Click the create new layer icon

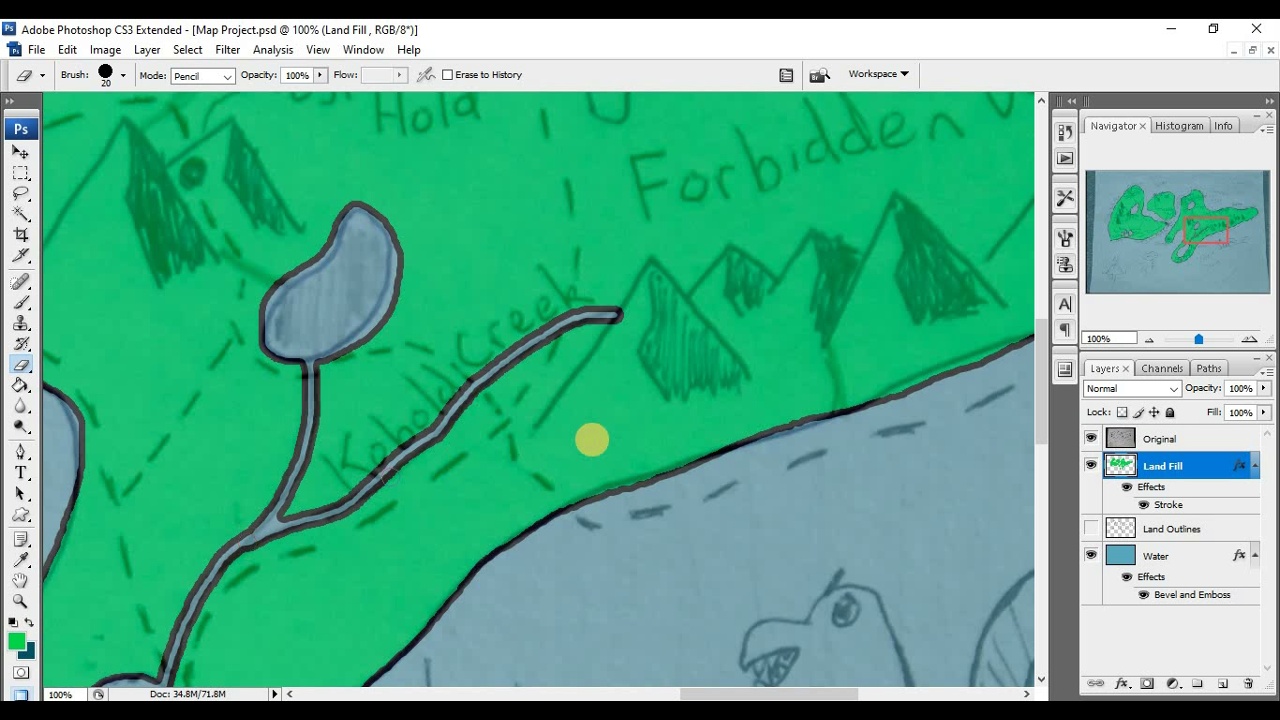[x=1222, y=684]
